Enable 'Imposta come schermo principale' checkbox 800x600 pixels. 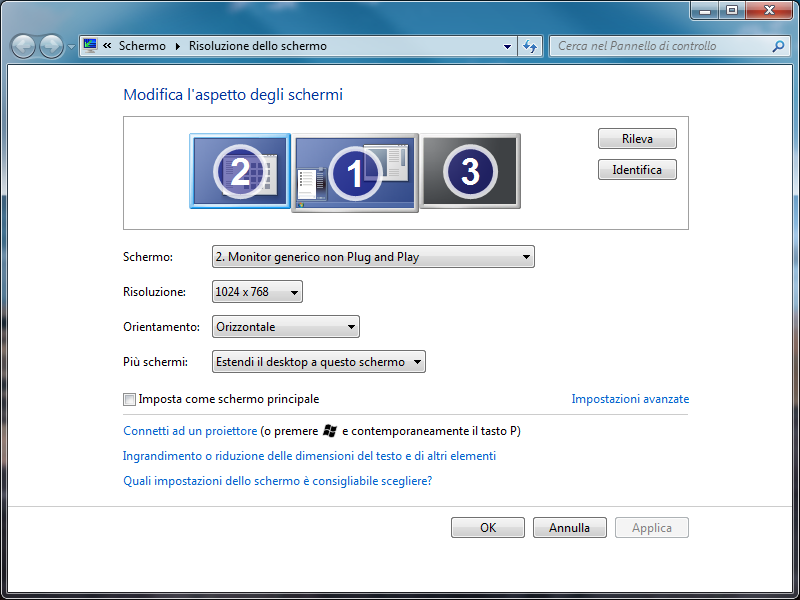click(x=129, y=399)
